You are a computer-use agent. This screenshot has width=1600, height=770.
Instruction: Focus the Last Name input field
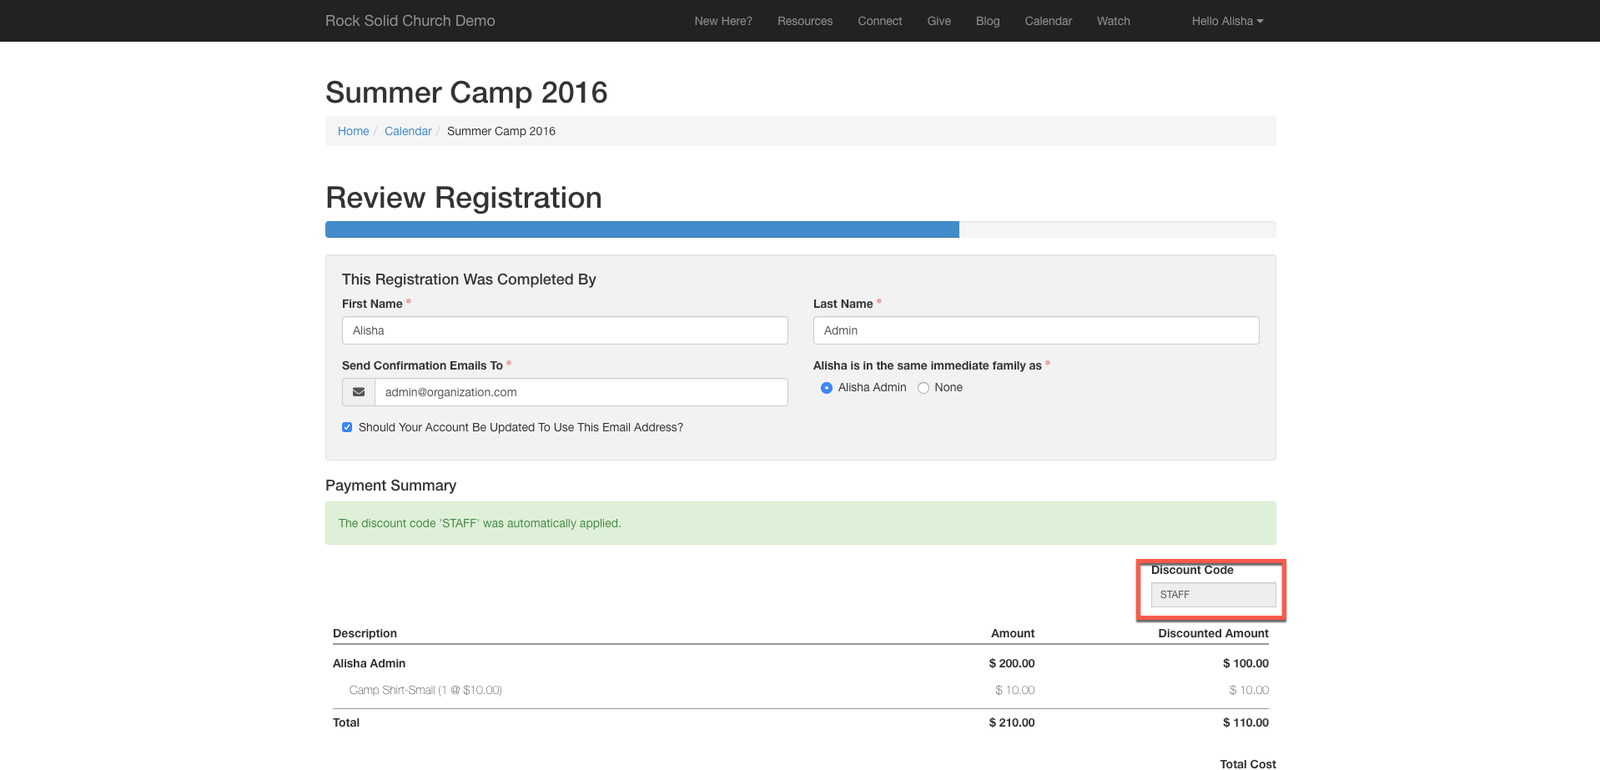tap(1036, 331)
